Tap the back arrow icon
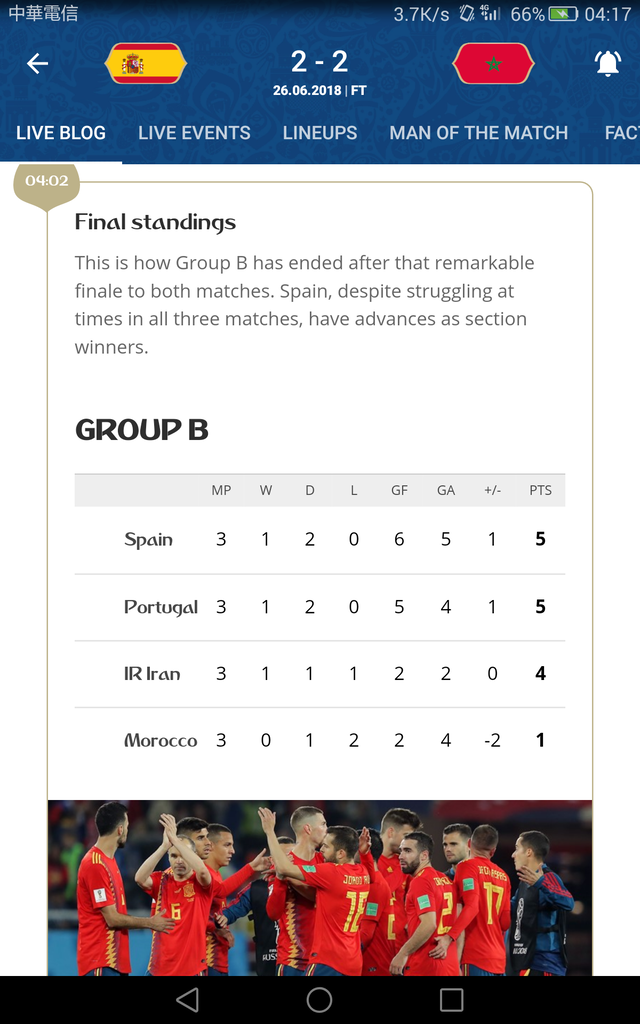The height and width of the screenshot is (1024, 640). coord(37,63)
